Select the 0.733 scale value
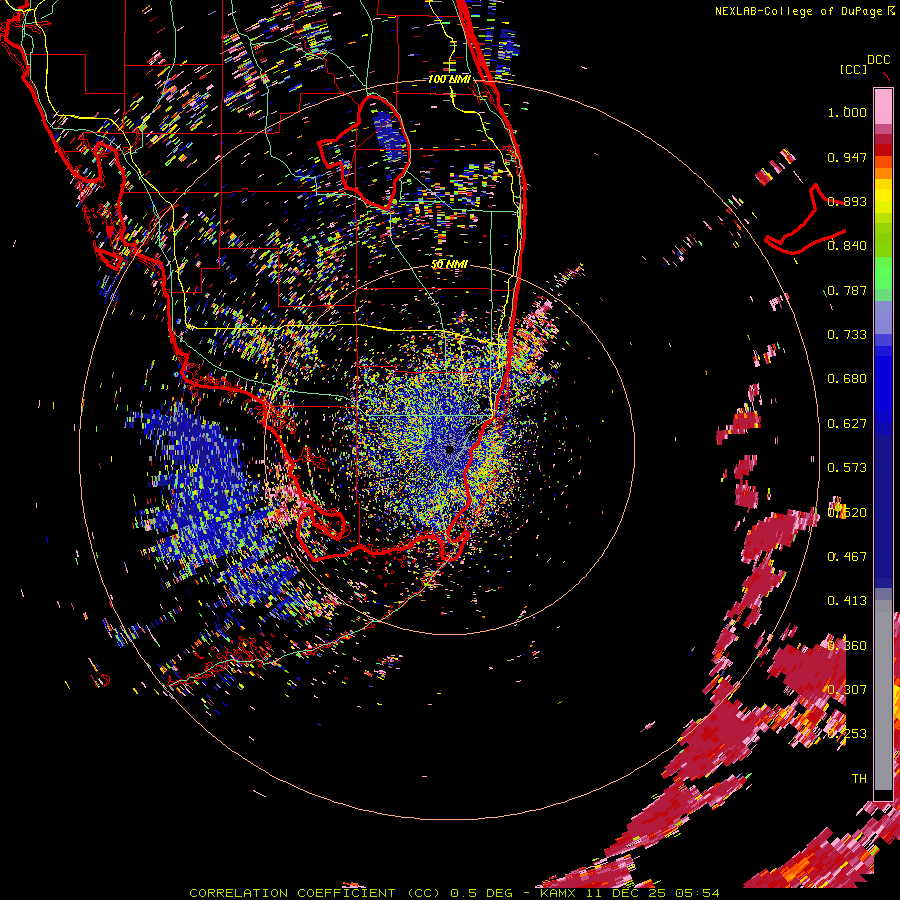This screenshot has height=900, width=900. click(x=847, y=335)
